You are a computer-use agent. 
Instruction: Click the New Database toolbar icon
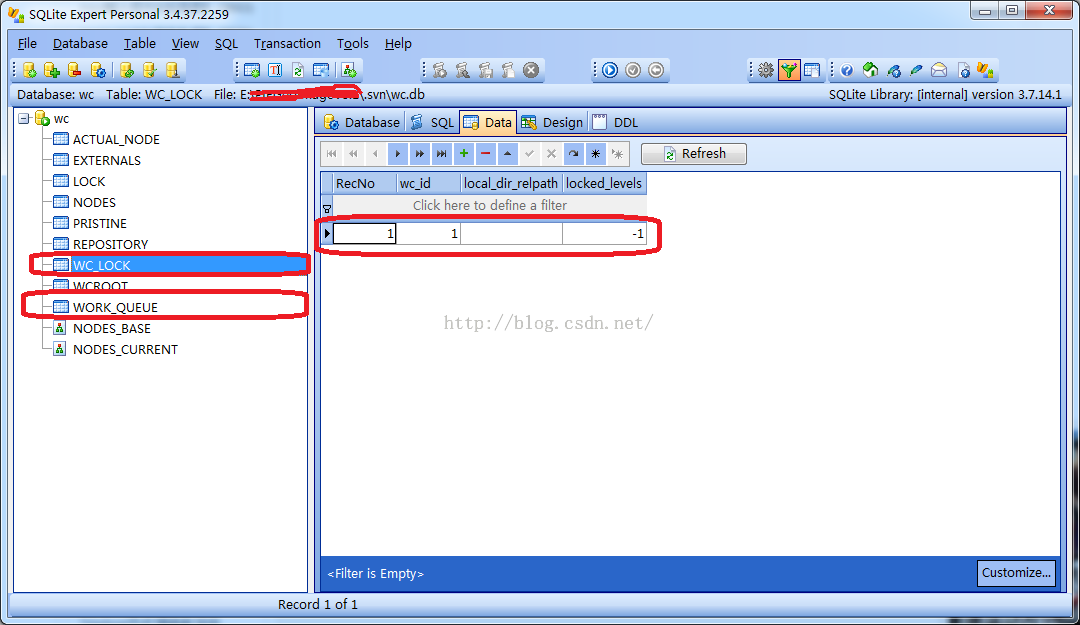coord(30,70)
